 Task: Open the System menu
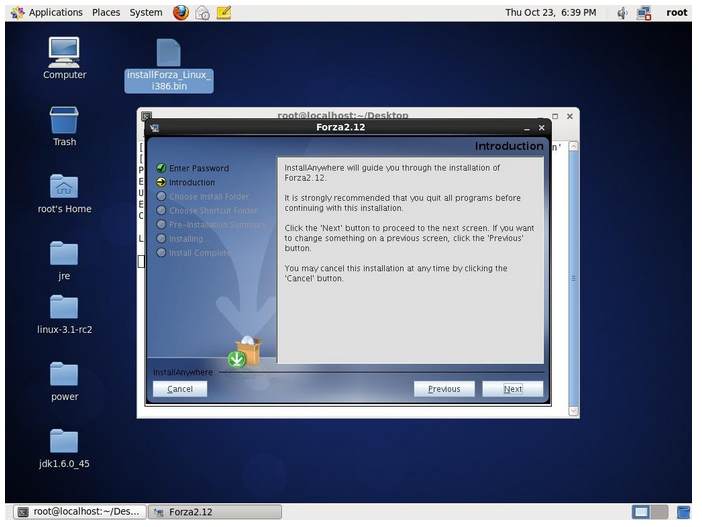point(146,13)
